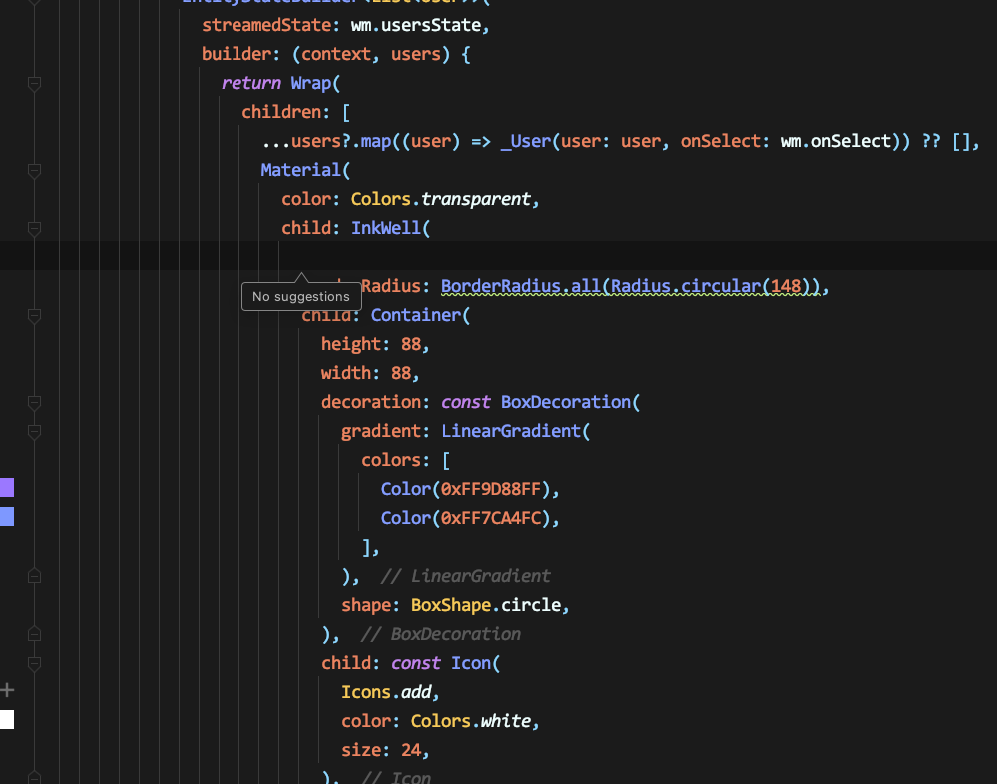Screen dimensions: 997x784
Task: Click 'streamedState' parameter name
Action: tap(266, 25)
